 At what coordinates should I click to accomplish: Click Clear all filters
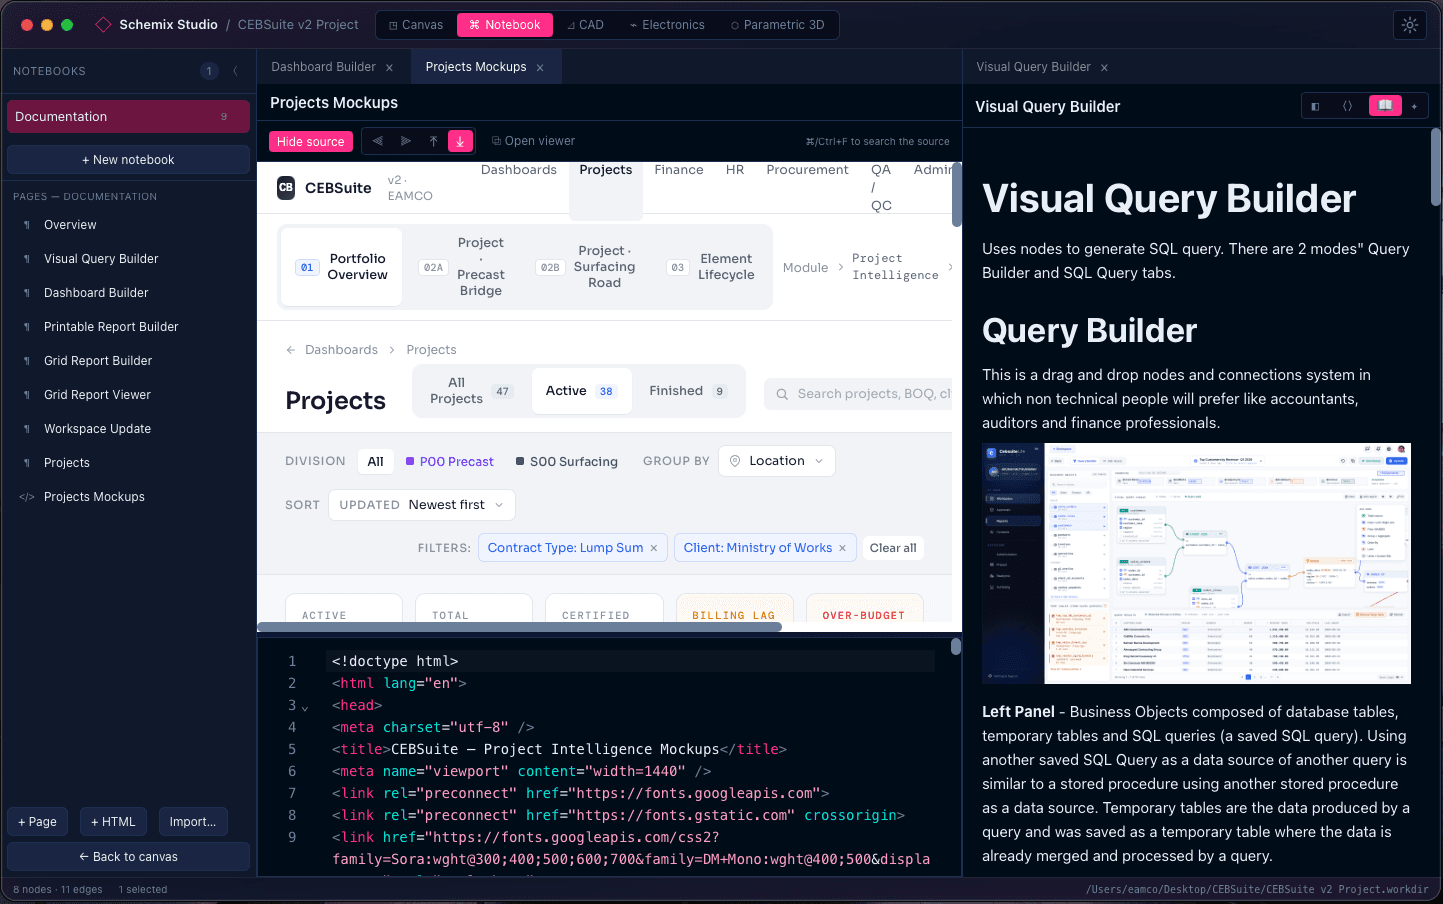[893, 548]
